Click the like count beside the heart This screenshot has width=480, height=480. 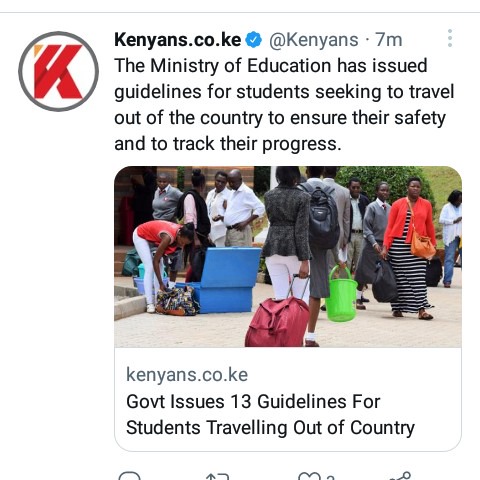330,477
